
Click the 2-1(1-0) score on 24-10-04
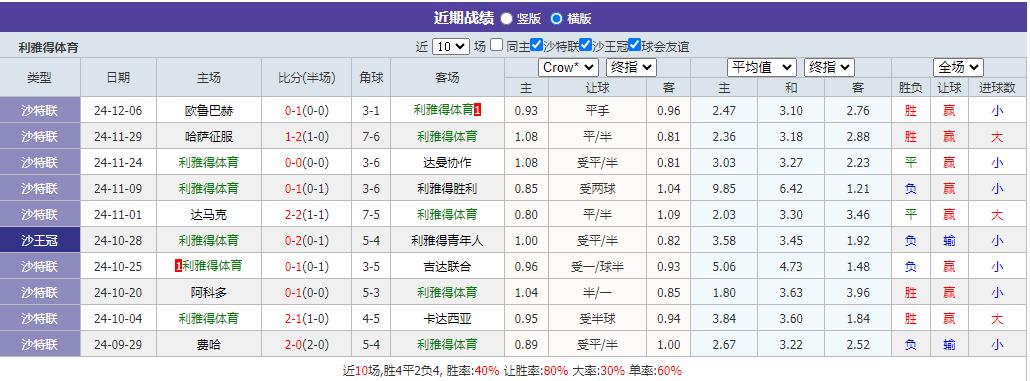tap(307, 319)
